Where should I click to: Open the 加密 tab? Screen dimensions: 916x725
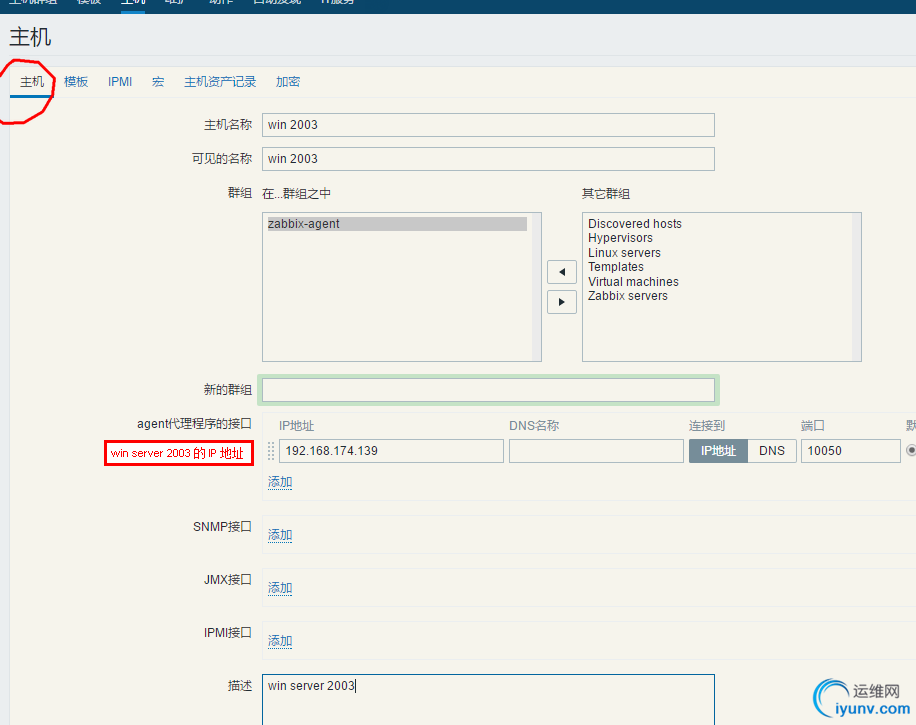(x=288, y=82)
